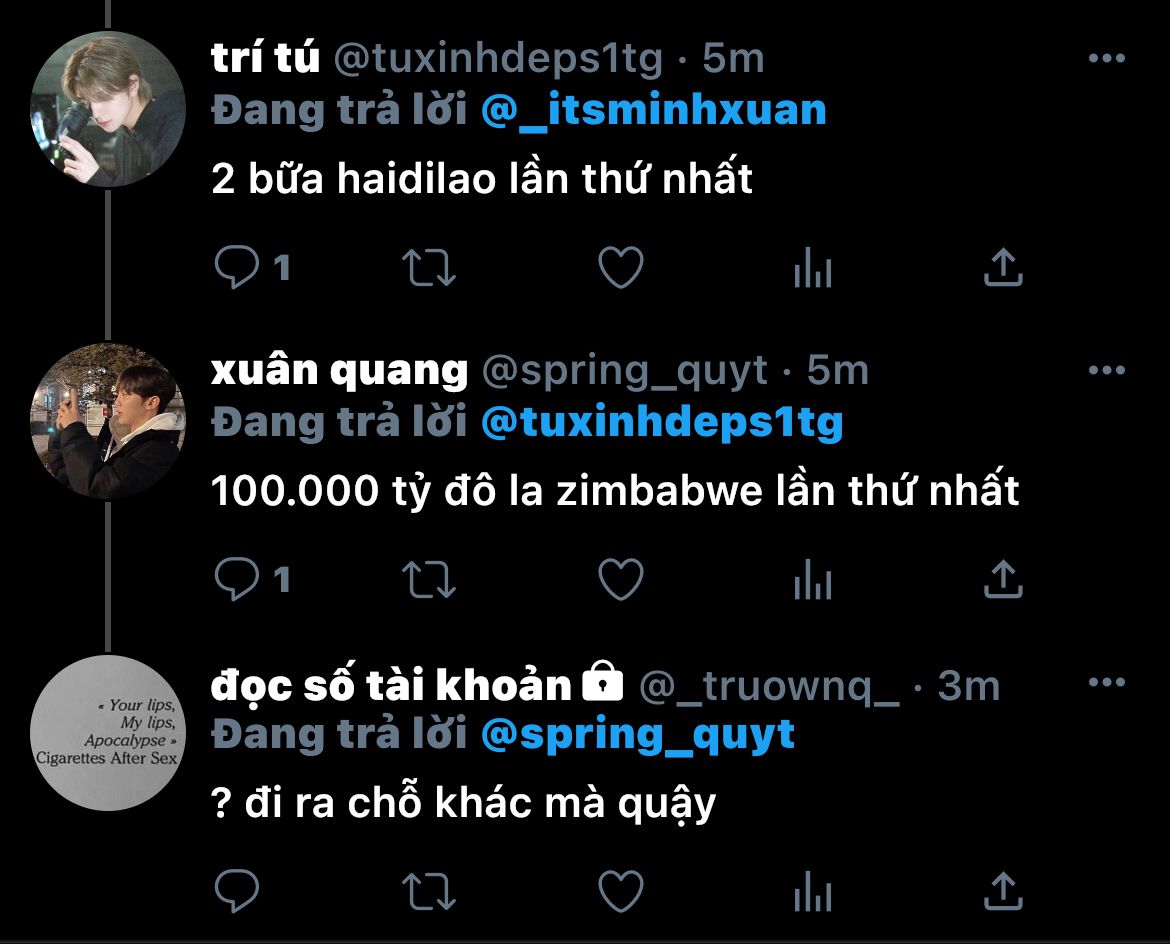This screenshot has height=944, width=1170.
Task: Open the @tuxinhdeps1tg reply mention link
Action: pos(662,423)
